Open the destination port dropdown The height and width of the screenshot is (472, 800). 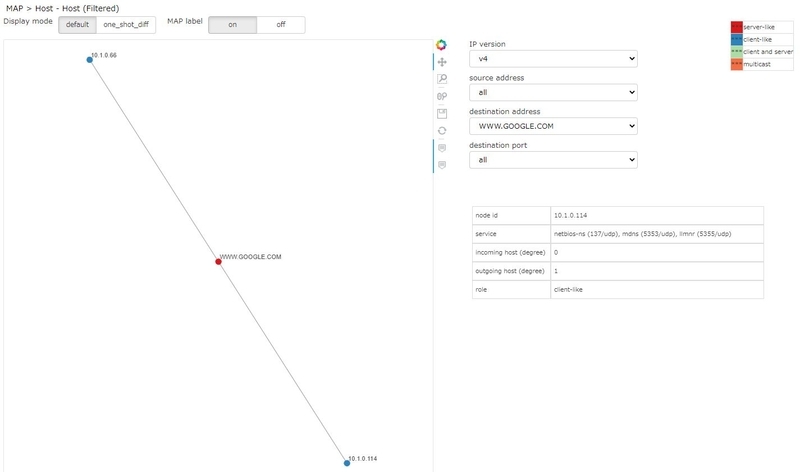click(553, 160)
